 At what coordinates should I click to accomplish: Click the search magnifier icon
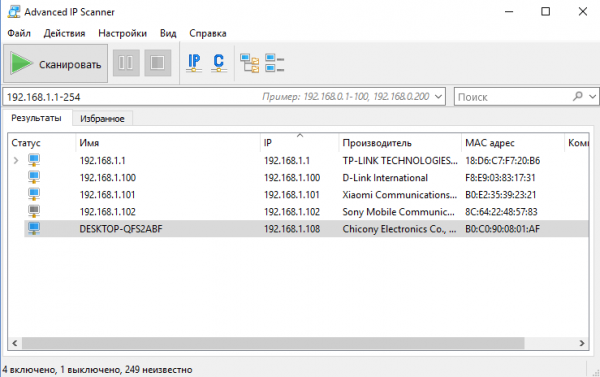[x=577, y=96]
